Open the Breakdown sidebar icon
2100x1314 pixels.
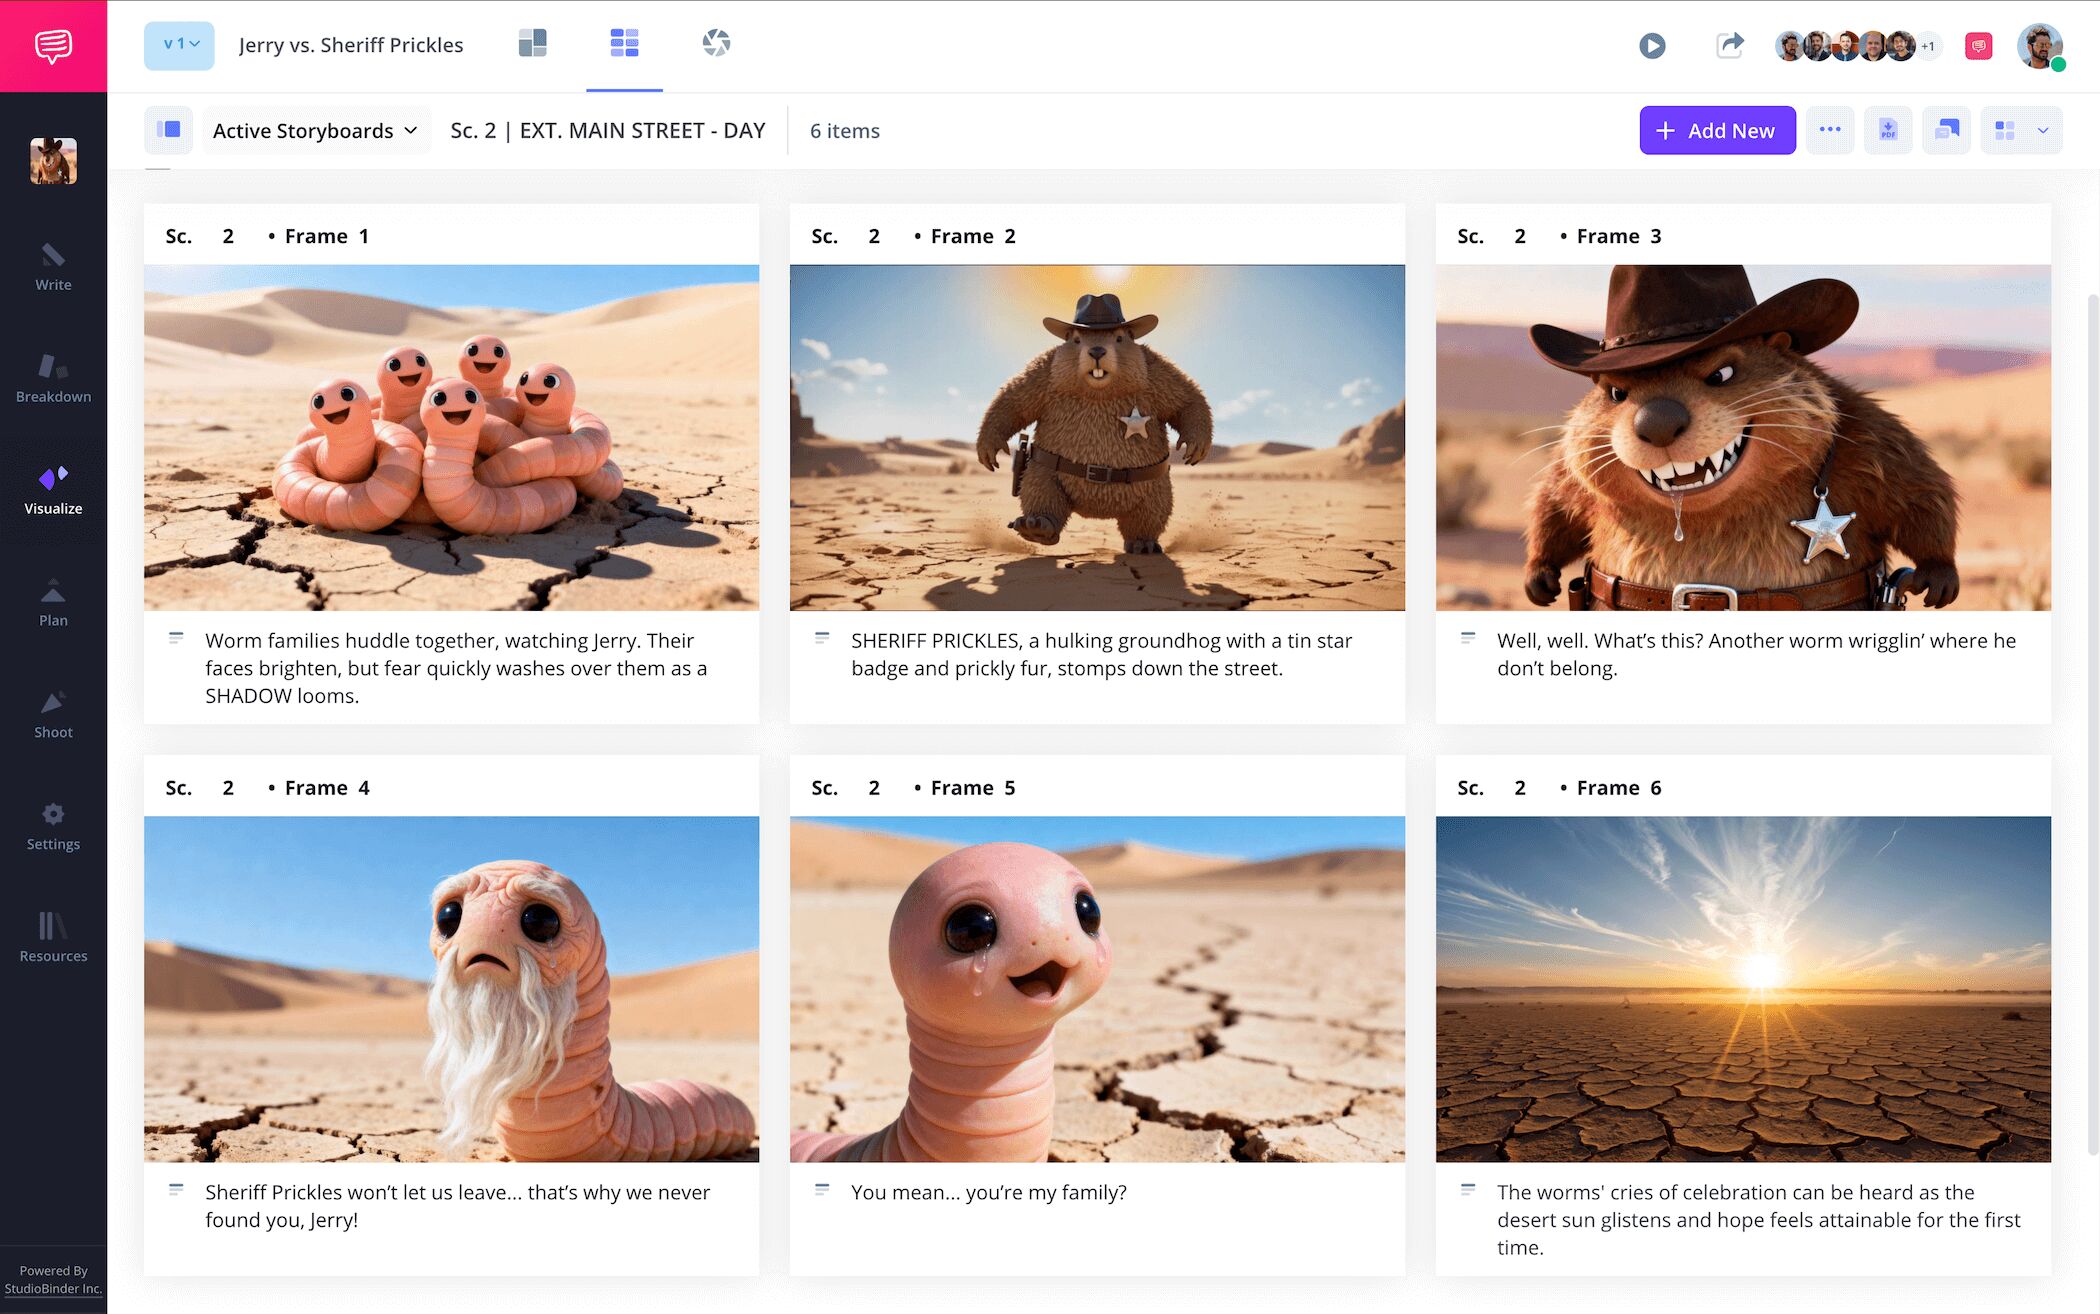53,379
